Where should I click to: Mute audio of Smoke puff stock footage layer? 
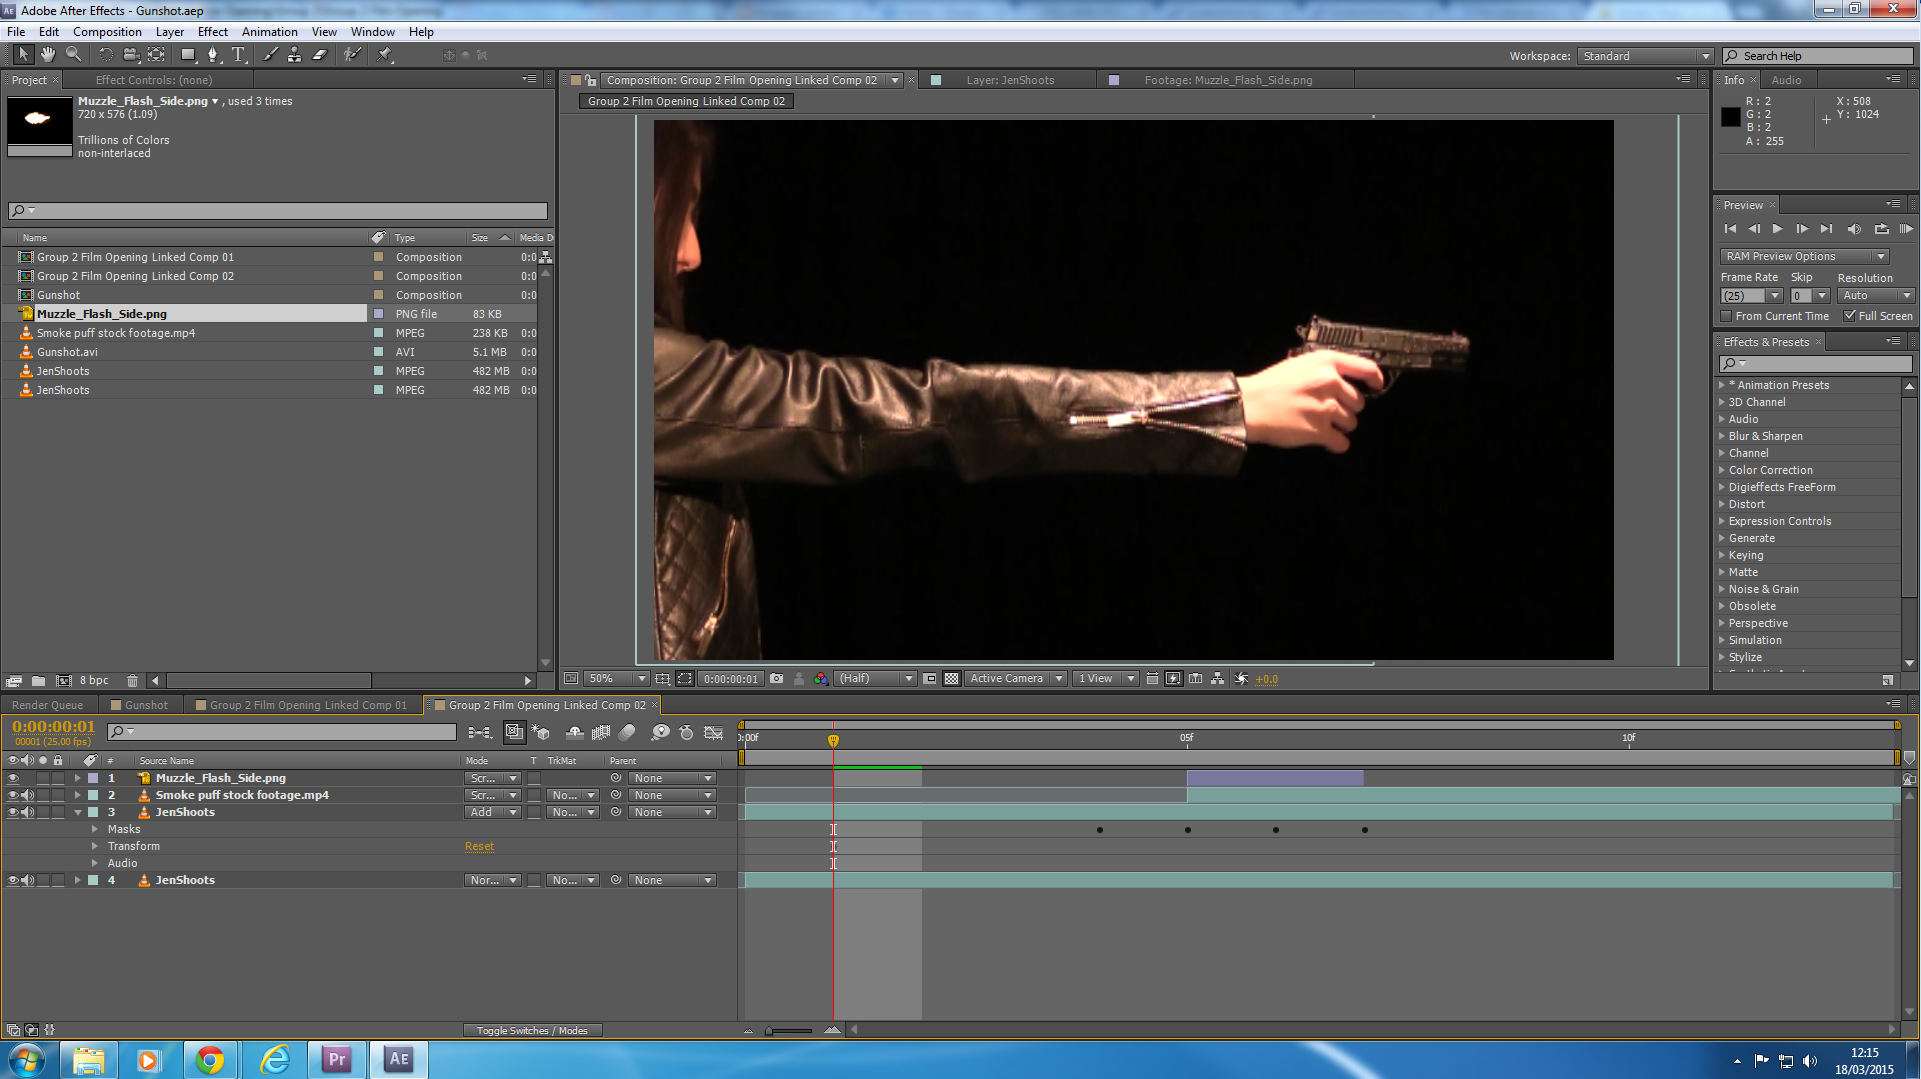point(28,795)
